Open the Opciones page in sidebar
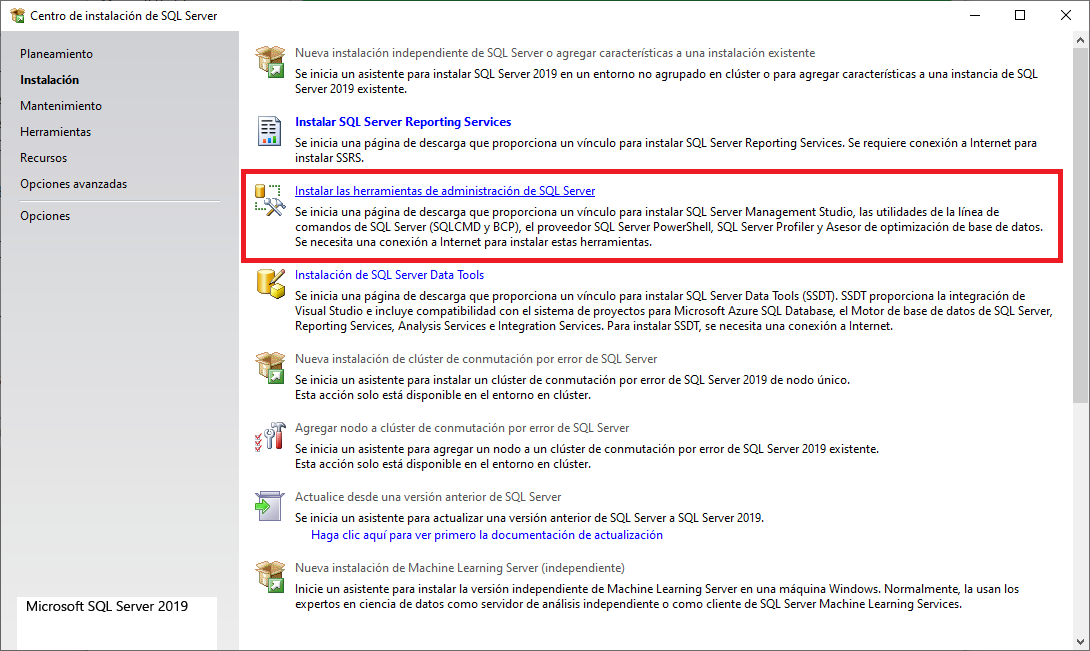1090x651 pixels. click(x=45, y=216)
